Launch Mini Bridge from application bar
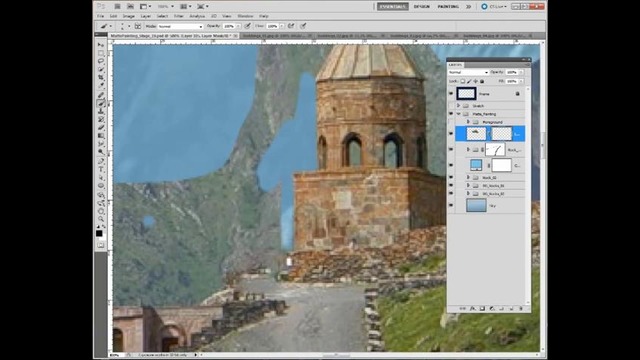The height and width of the screenshot is (360, 640). pos(130,7)
